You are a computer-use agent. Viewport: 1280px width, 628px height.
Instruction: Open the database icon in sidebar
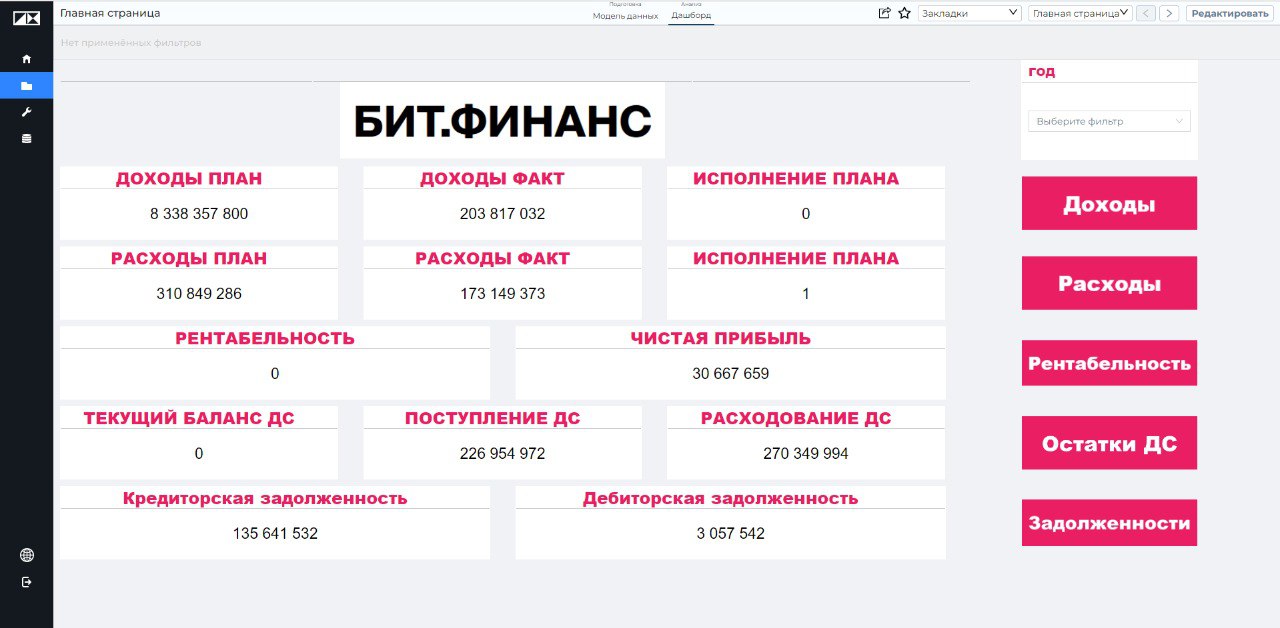pos(26,138)
